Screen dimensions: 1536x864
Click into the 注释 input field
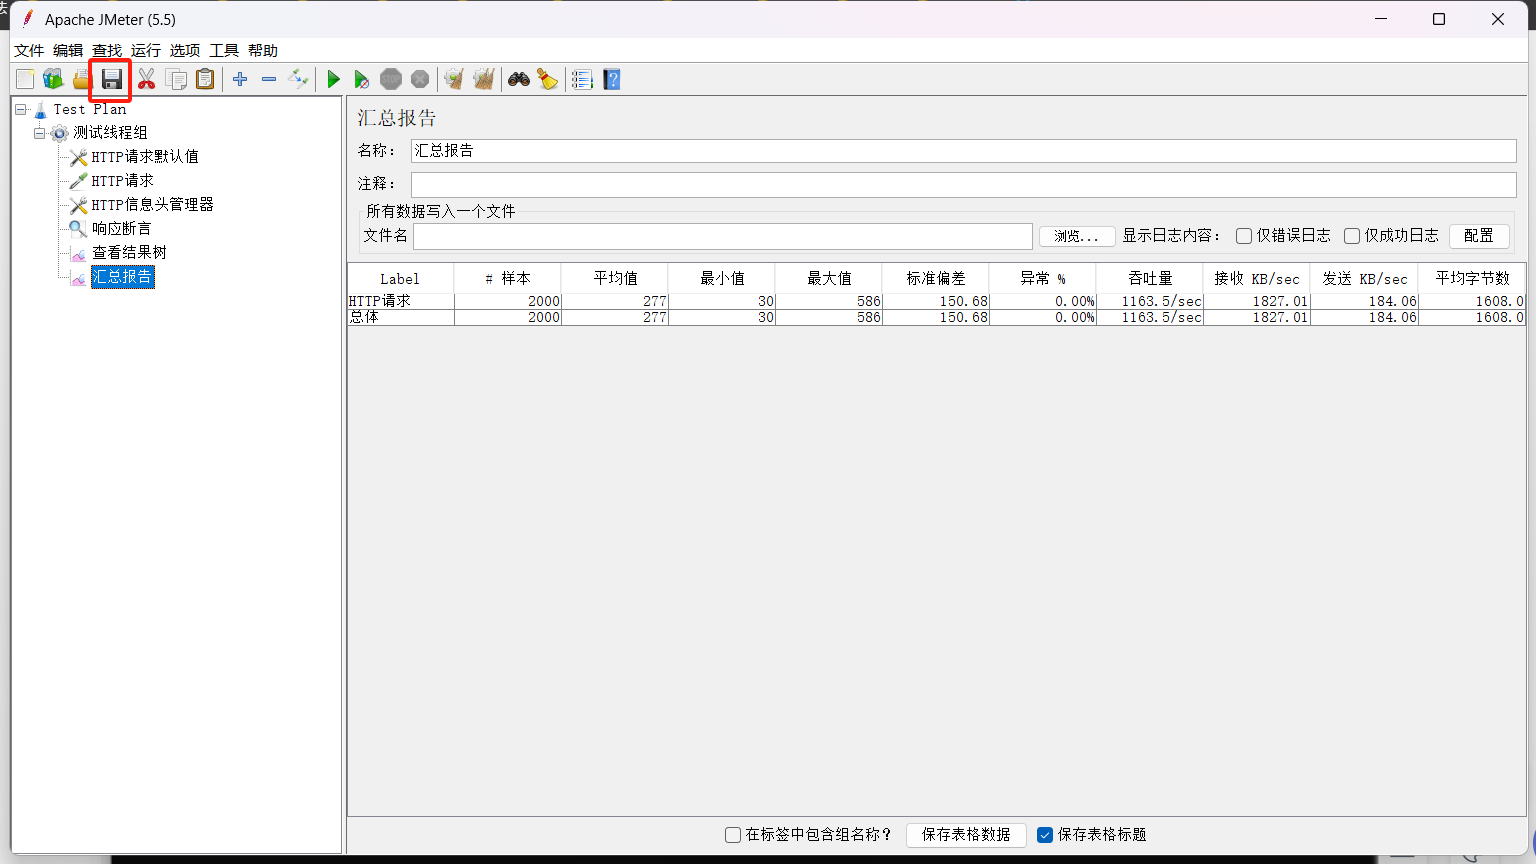(964, 184)
